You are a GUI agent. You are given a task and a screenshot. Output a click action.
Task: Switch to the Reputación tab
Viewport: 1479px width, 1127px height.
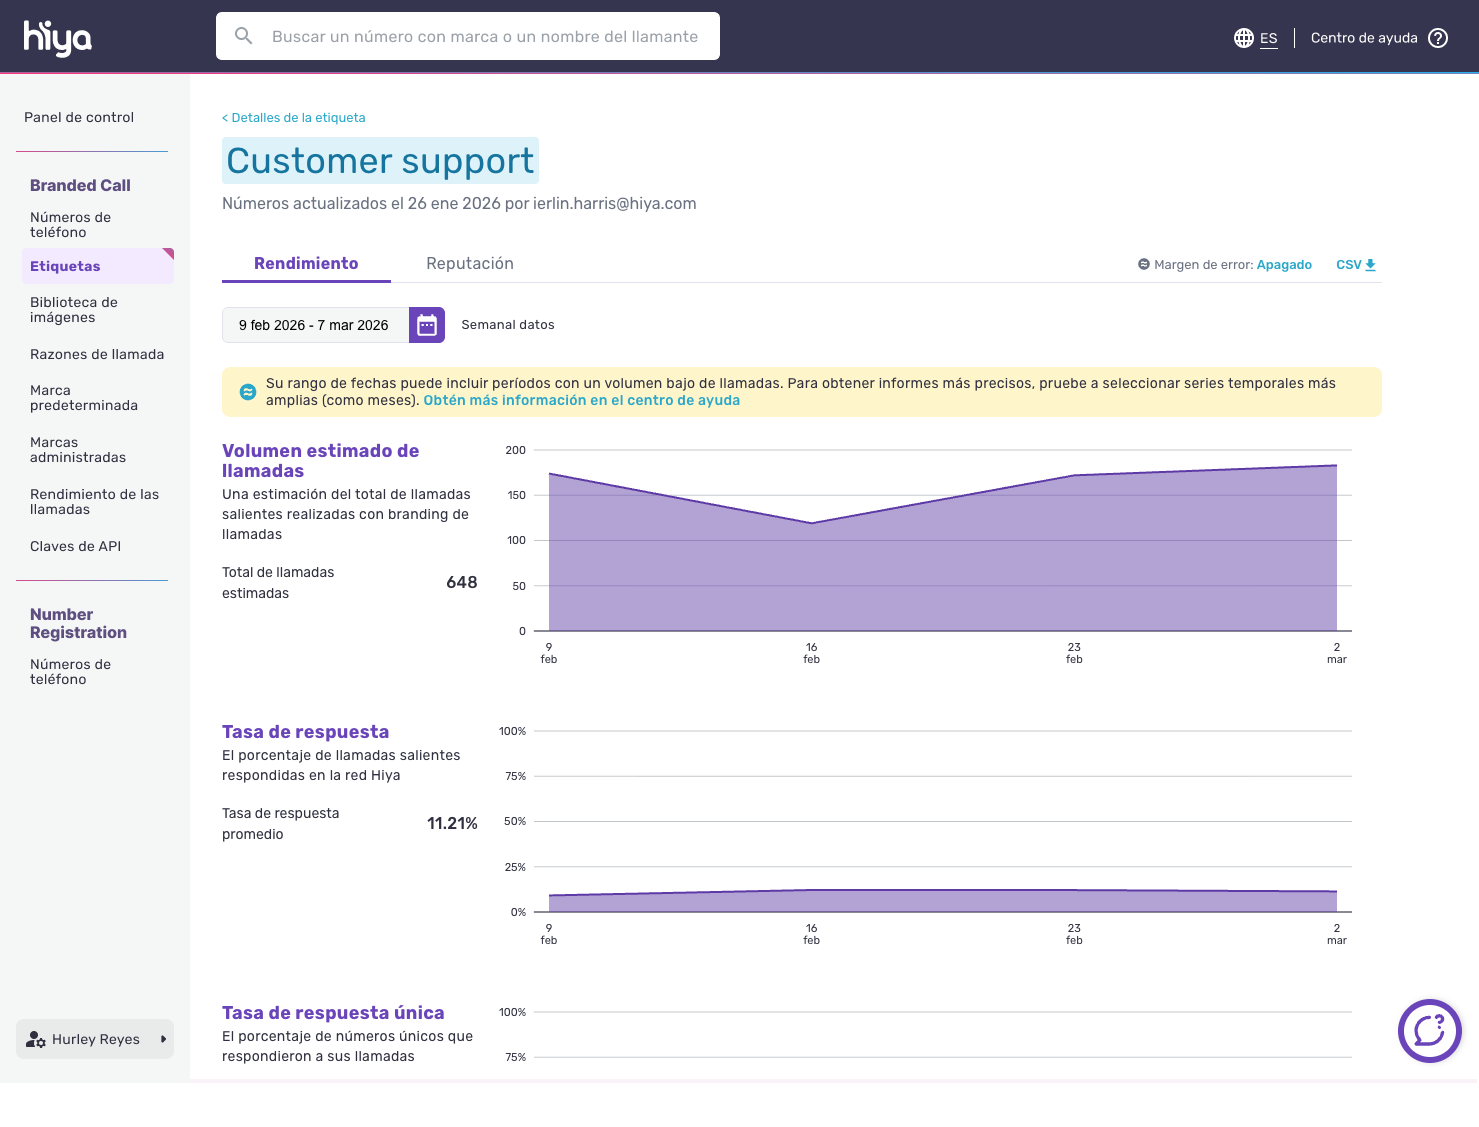click(469, 263)
